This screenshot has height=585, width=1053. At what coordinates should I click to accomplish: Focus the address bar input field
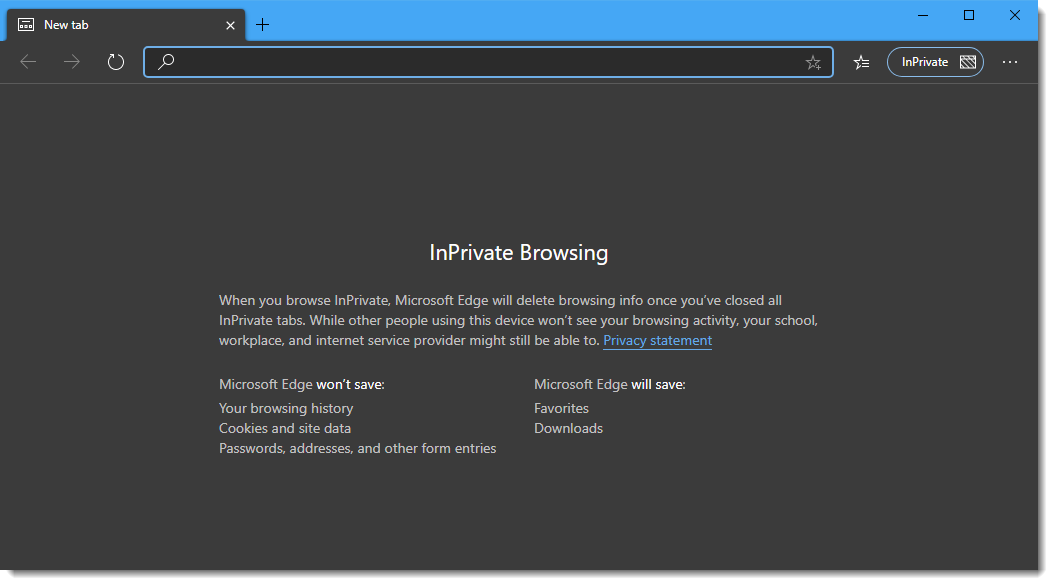(488, 62)
